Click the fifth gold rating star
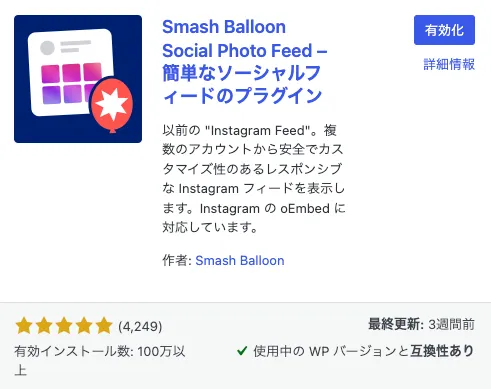Image resolution: width=491 pixels, height=389 pixels. (104, 326)
